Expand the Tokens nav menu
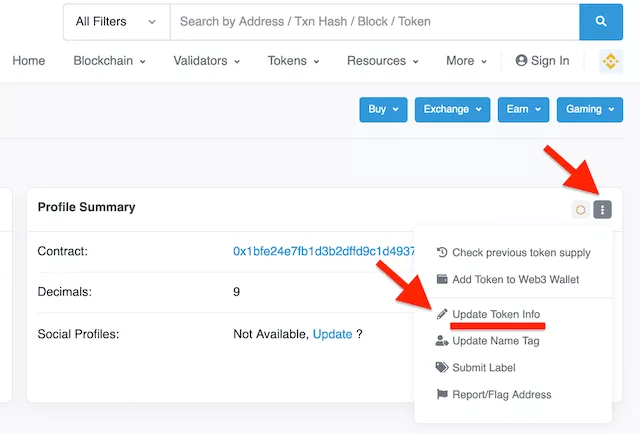Image resolution: width=640 pixels, height=434 pixels. tap(293, 61)
